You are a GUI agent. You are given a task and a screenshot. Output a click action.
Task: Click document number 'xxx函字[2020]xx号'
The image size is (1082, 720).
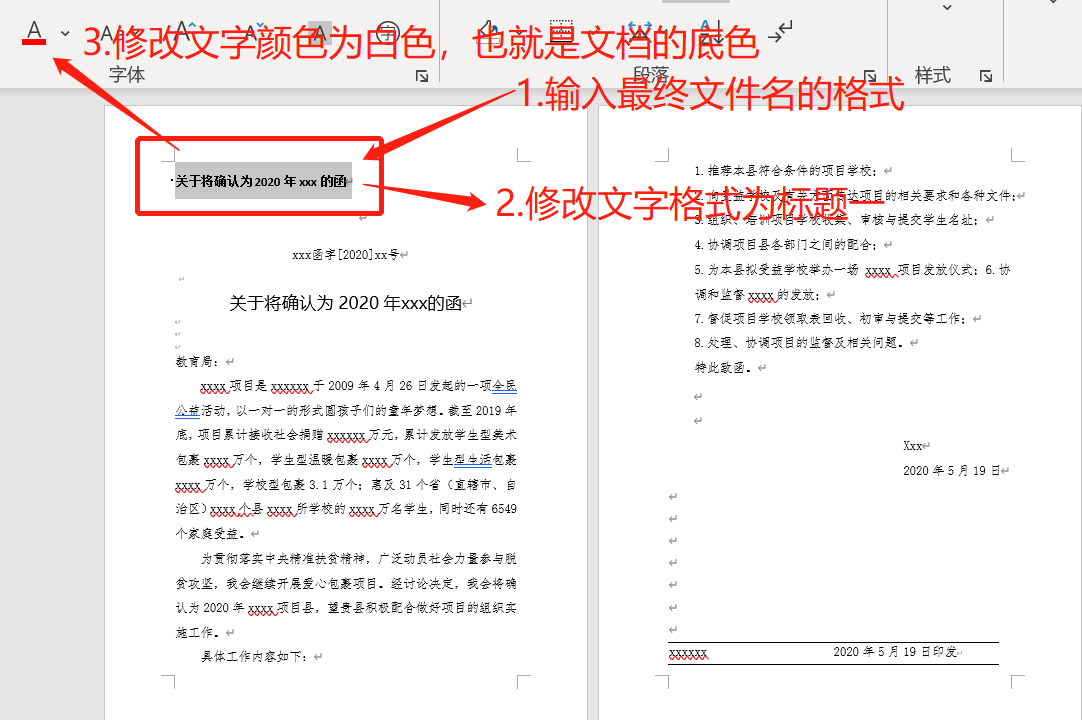[346, 254]
